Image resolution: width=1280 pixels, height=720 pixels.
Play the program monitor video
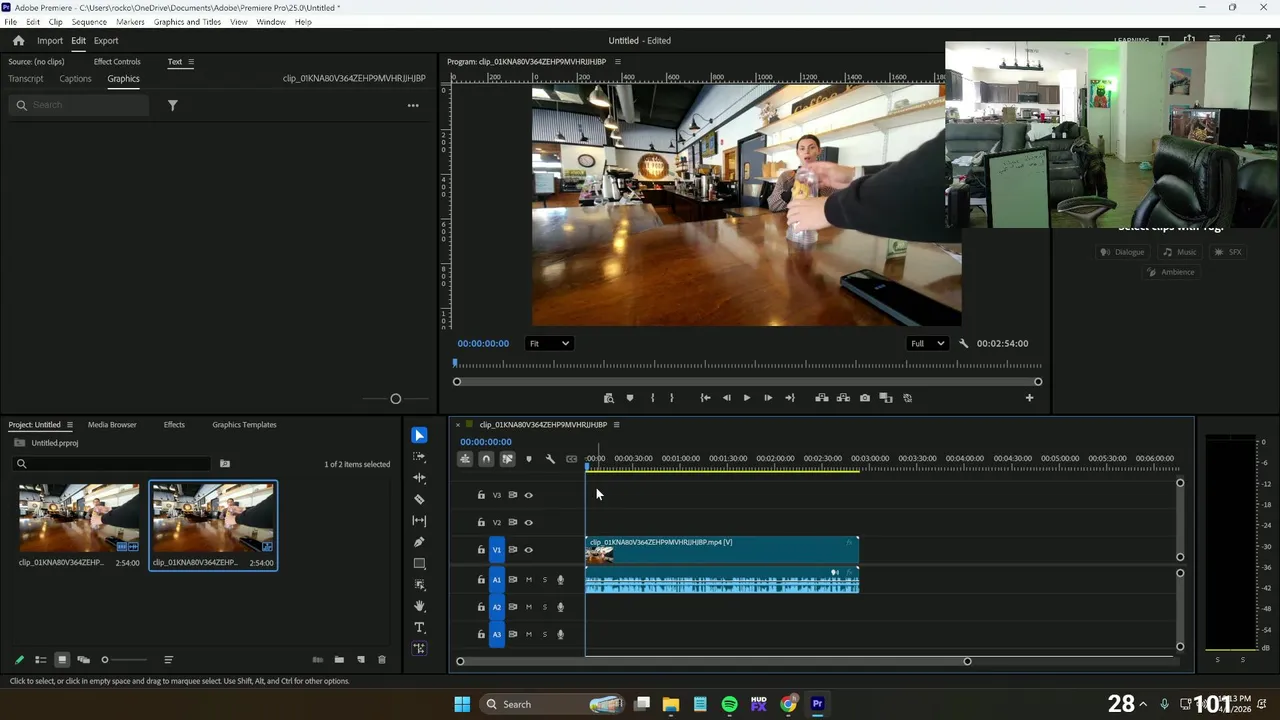coord(746,398)
